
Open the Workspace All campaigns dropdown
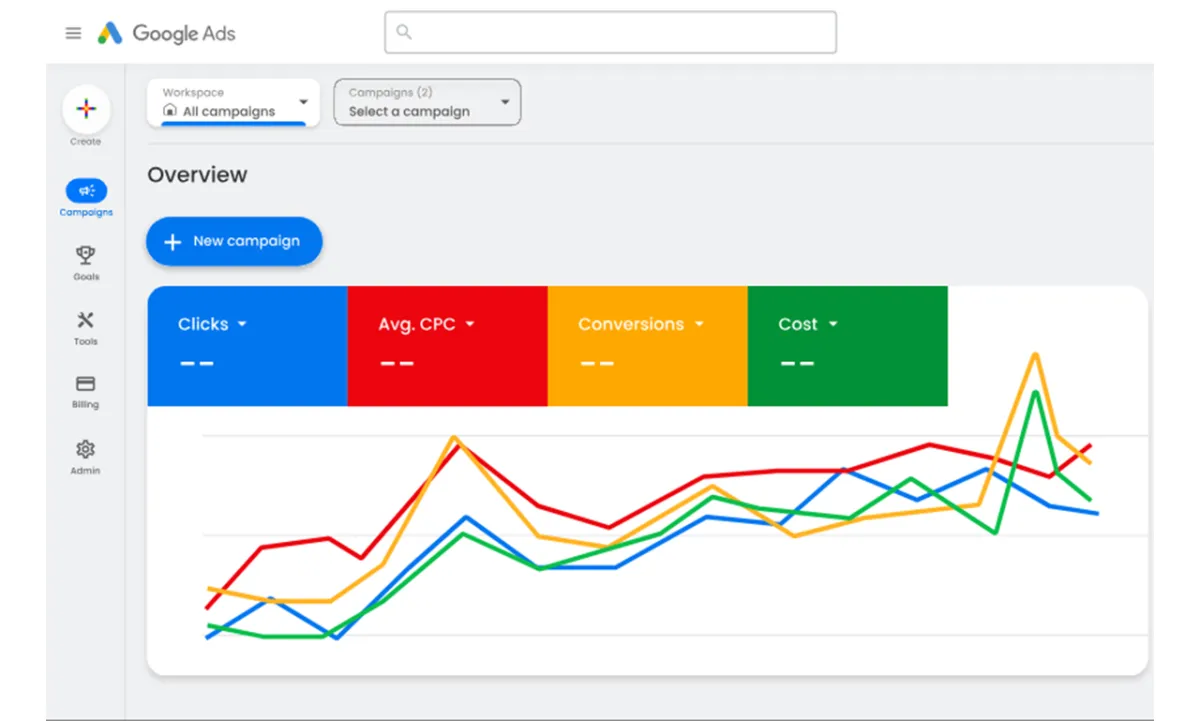click(x=233, y=103)
